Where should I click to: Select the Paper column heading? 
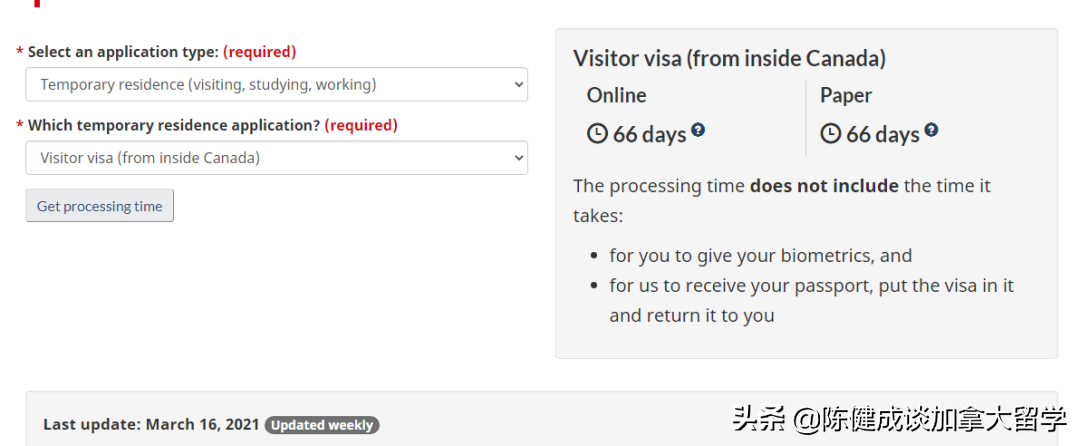point(846,95)
